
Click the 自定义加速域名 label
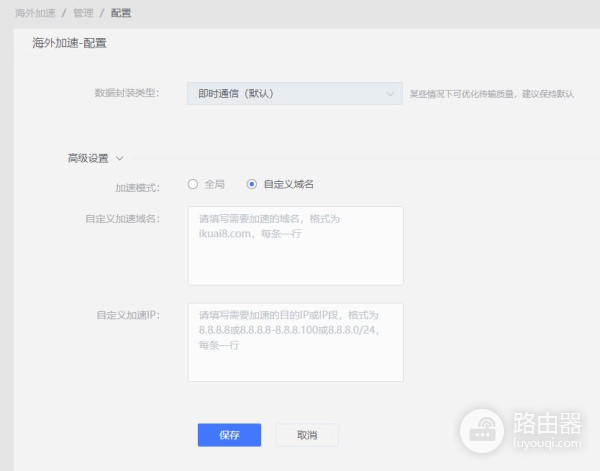[x=122, y=218]
